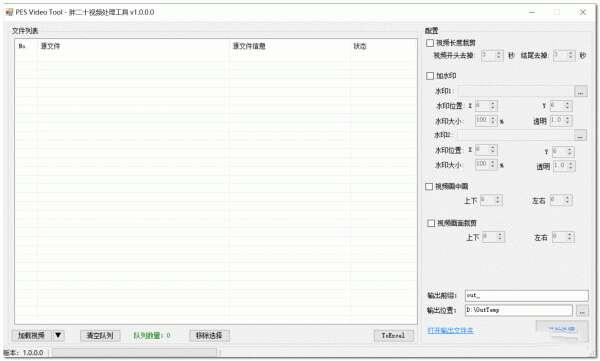Click the 版本: 1.0.0.0 version text
Image resolution: width=600 pixels, height=361 pixels.
(23, 353)
